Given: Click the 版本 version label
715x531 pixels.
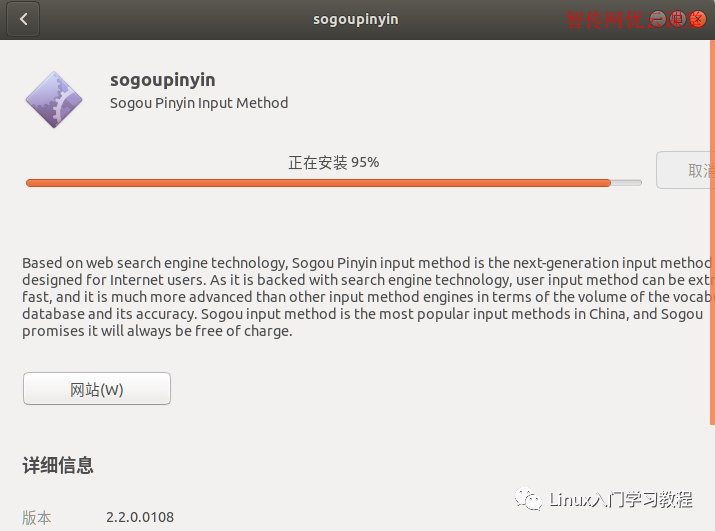Looking at the screenshot, I should [36, 518].
